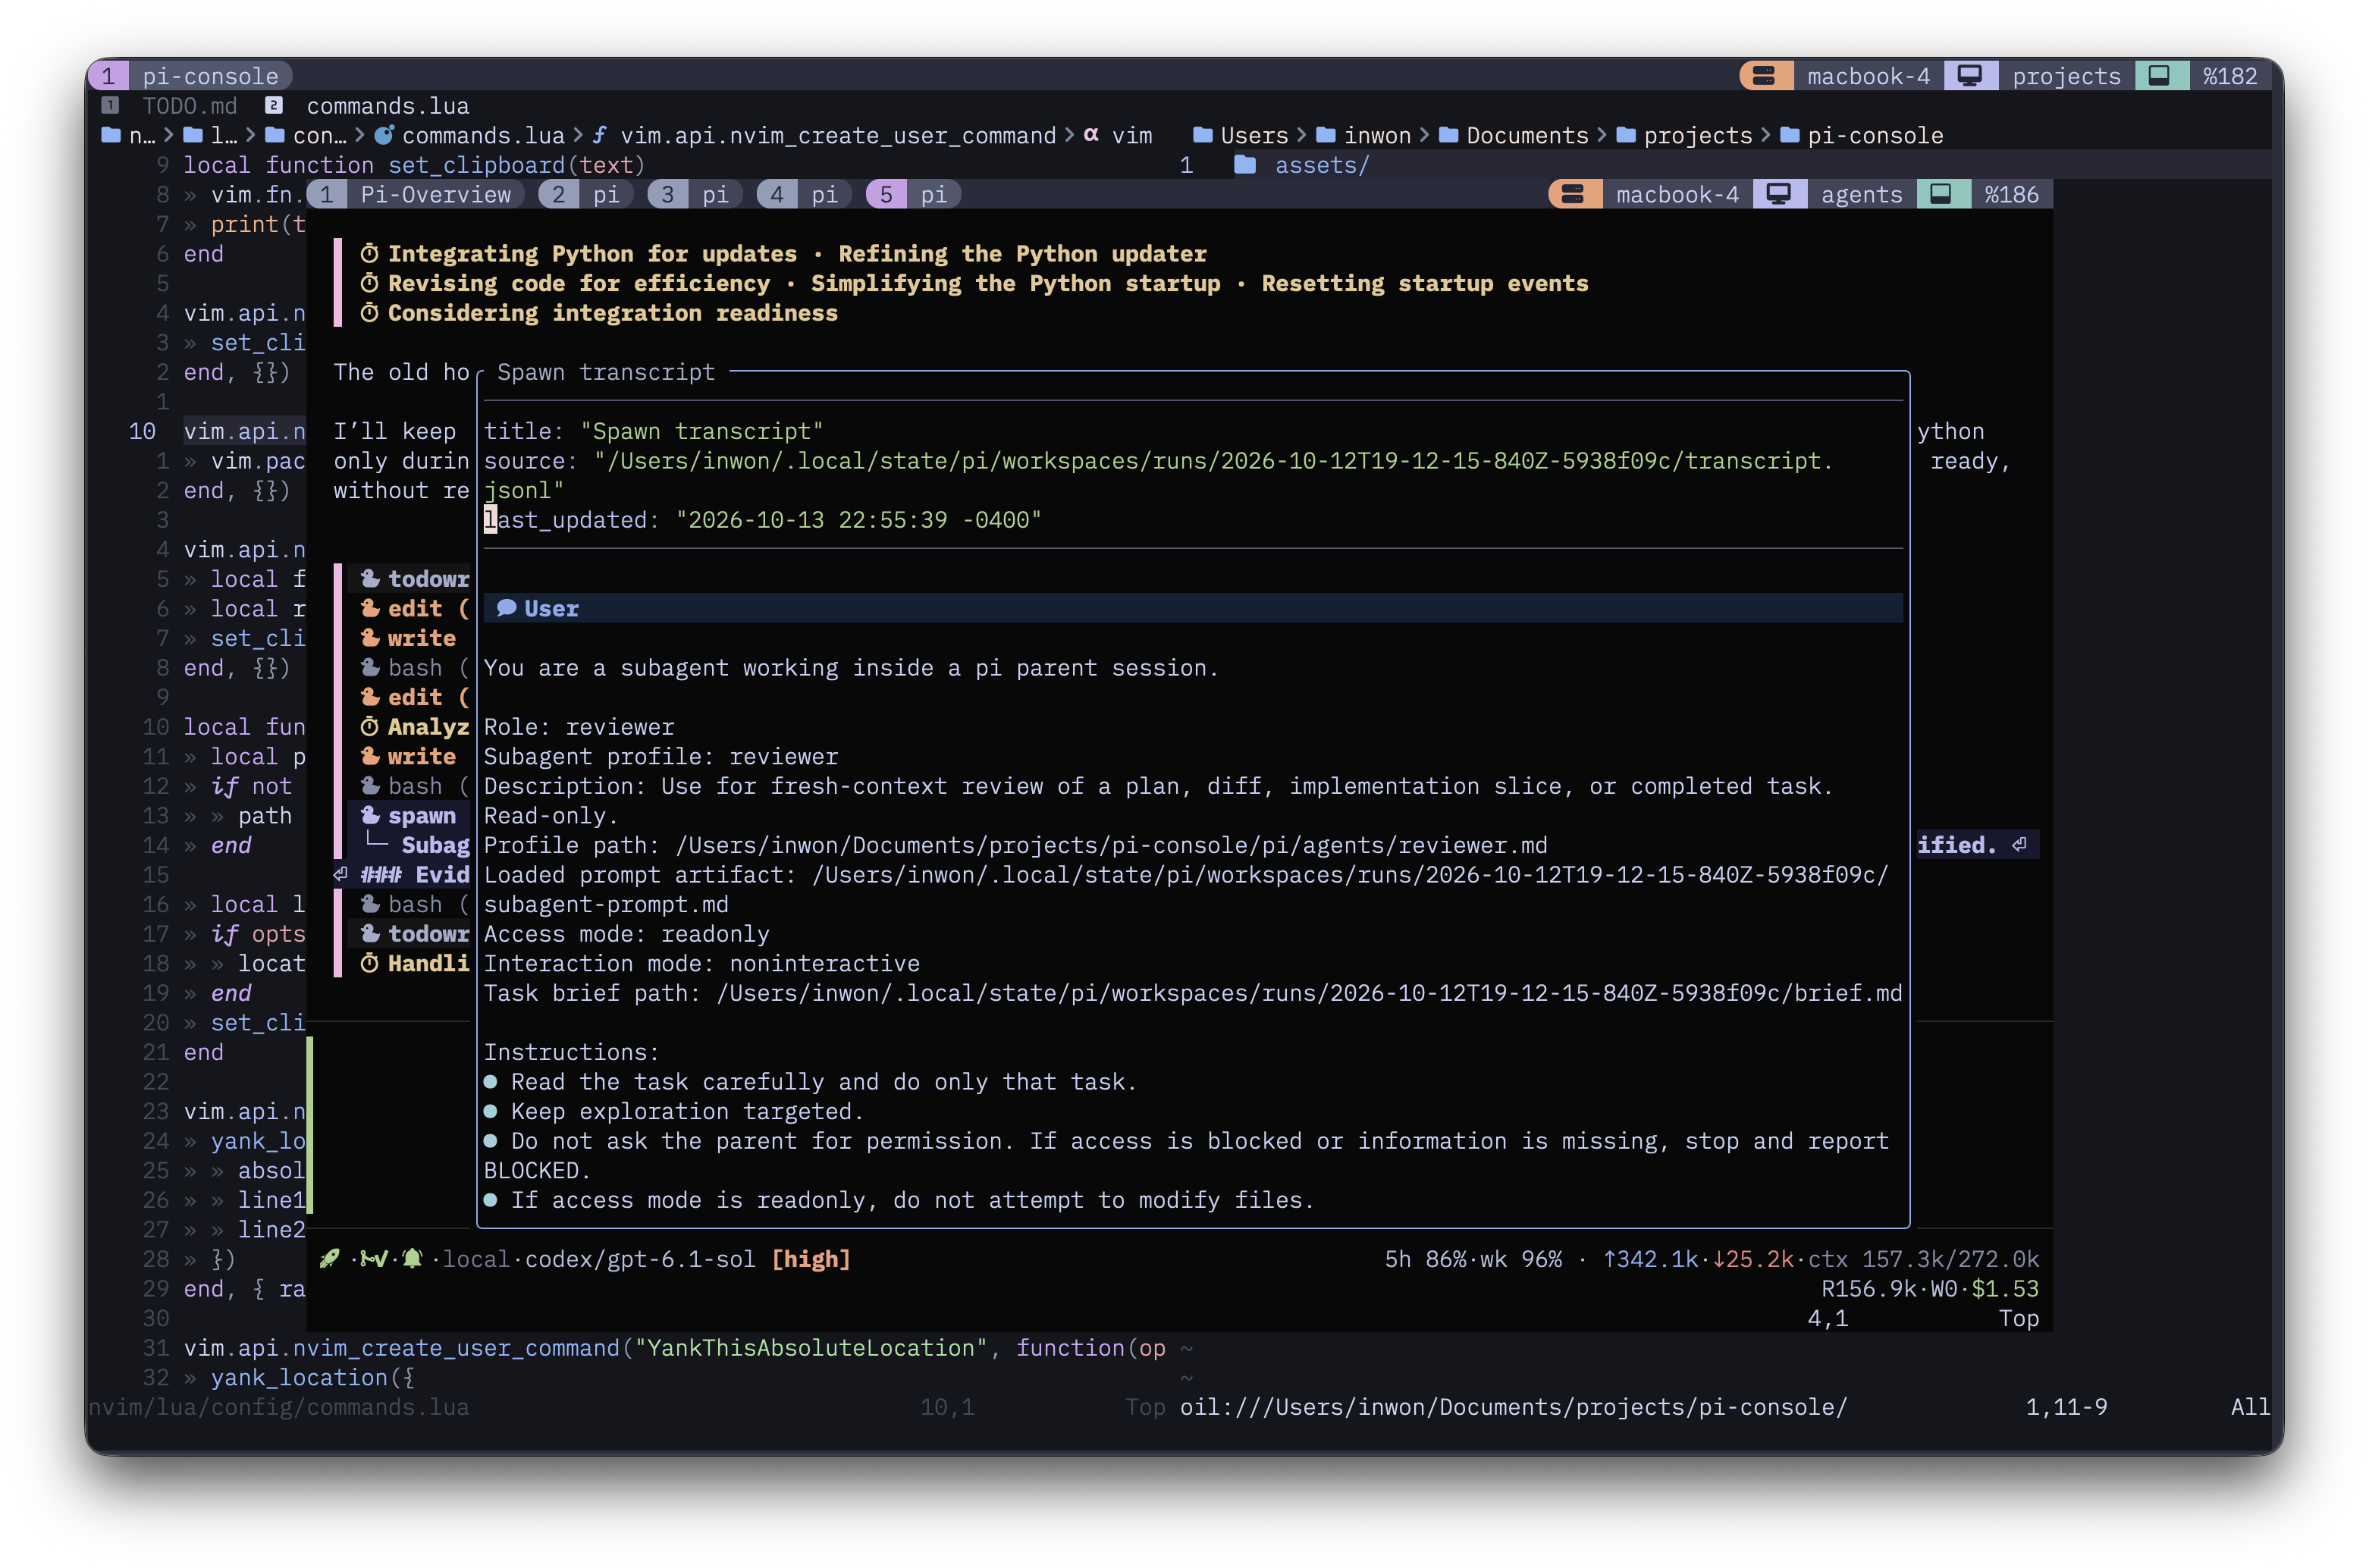The width and height of the screenshot is (2369, 1568).
Task: Click the transcript source path line
Action: [1158, 475]
